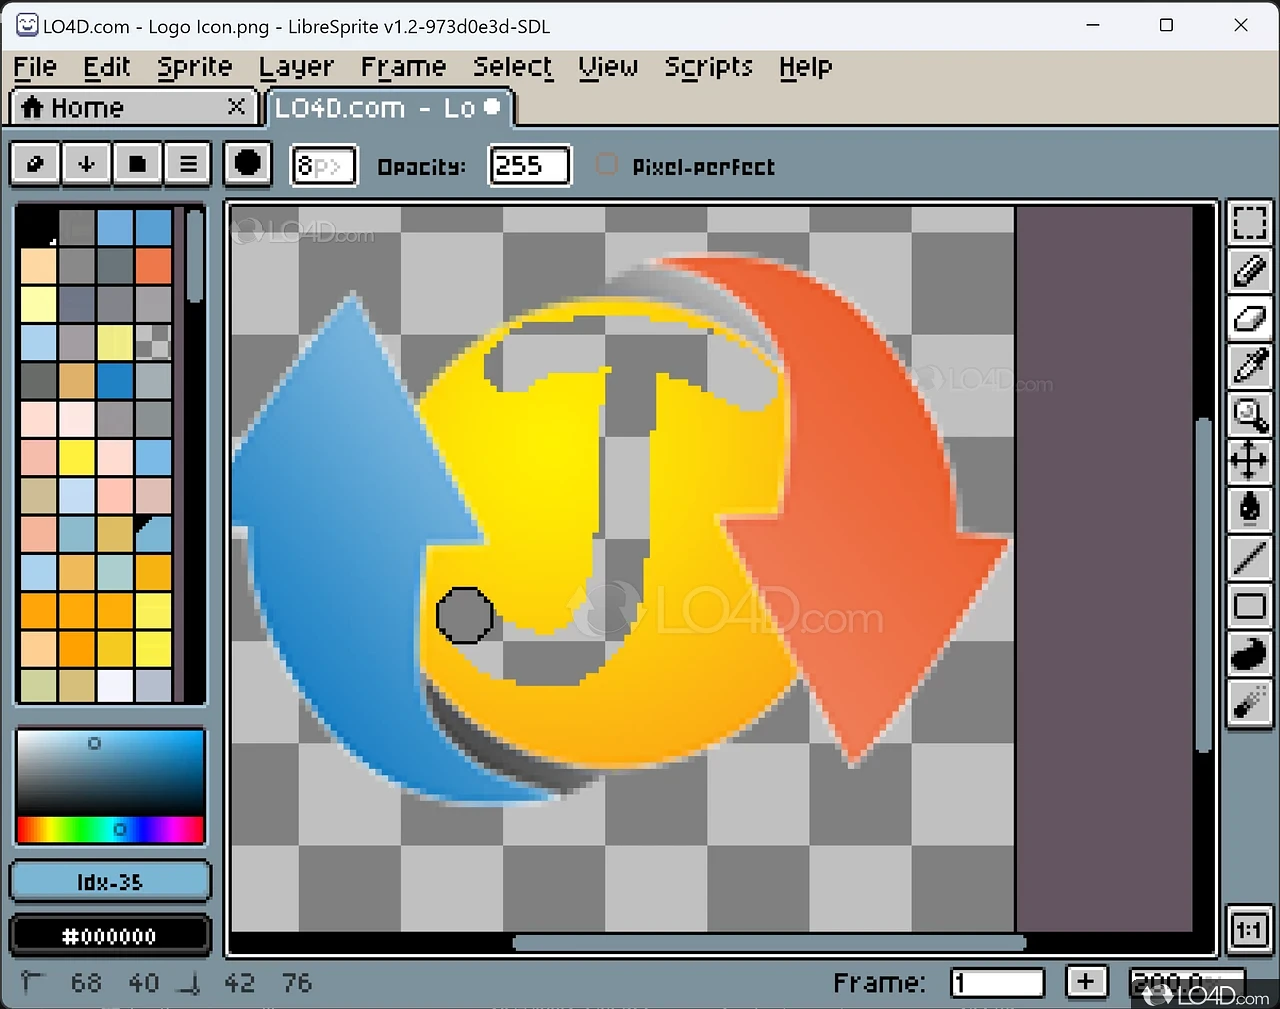The image size is (1280, 1009).
Task: Select the Contour blob tool
Action: 1249,653
